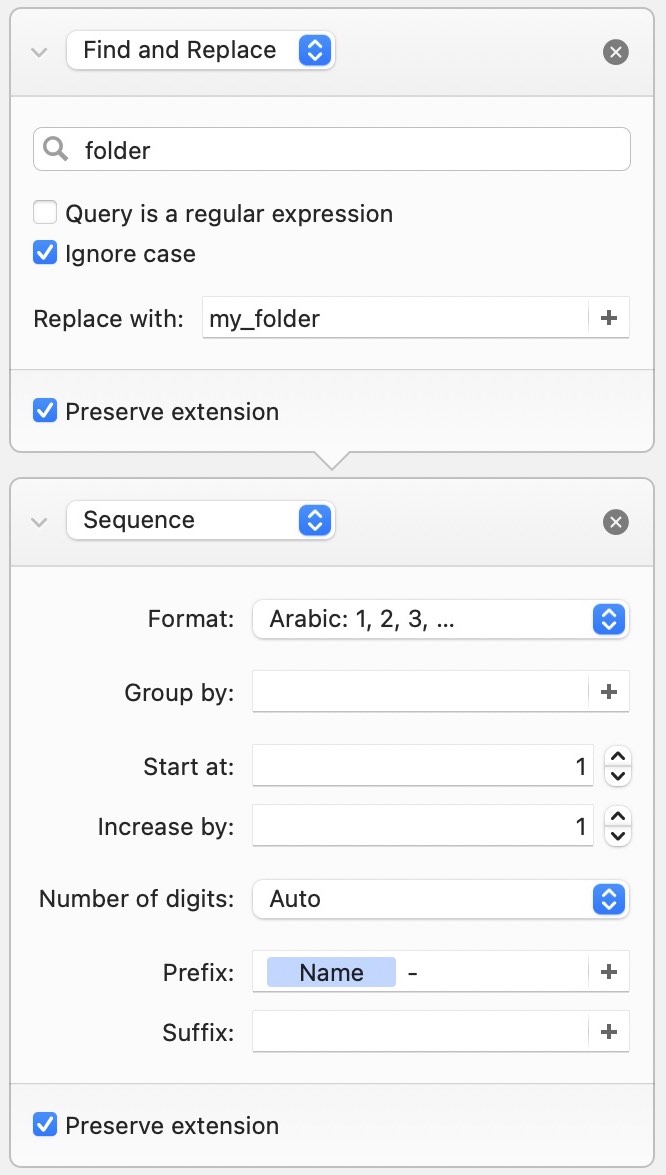Remove the Find and Replace action
Screen dimensions: 666x1175
tap(615, 52)
